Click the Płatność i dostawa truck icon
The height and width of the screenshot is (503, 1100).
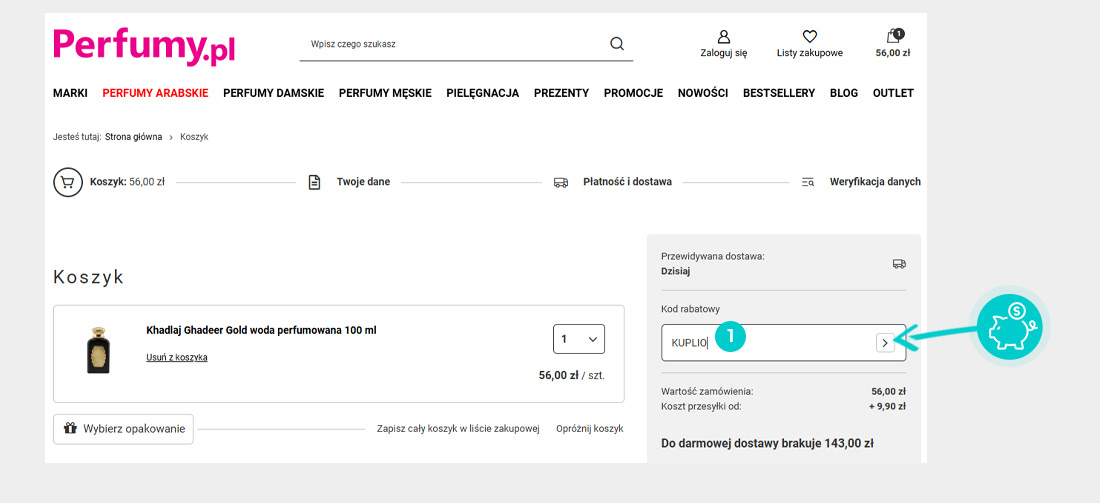tap(561, 182)
